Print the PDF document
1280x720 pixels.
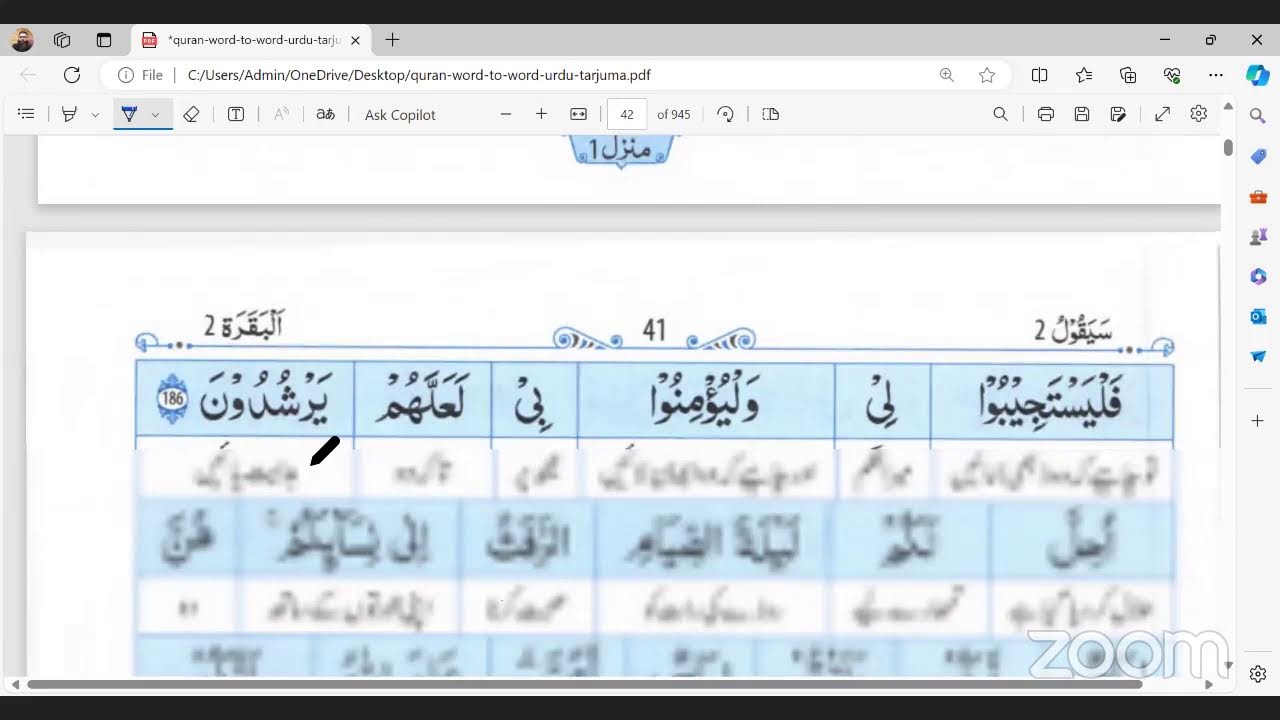pos(1046,114)
